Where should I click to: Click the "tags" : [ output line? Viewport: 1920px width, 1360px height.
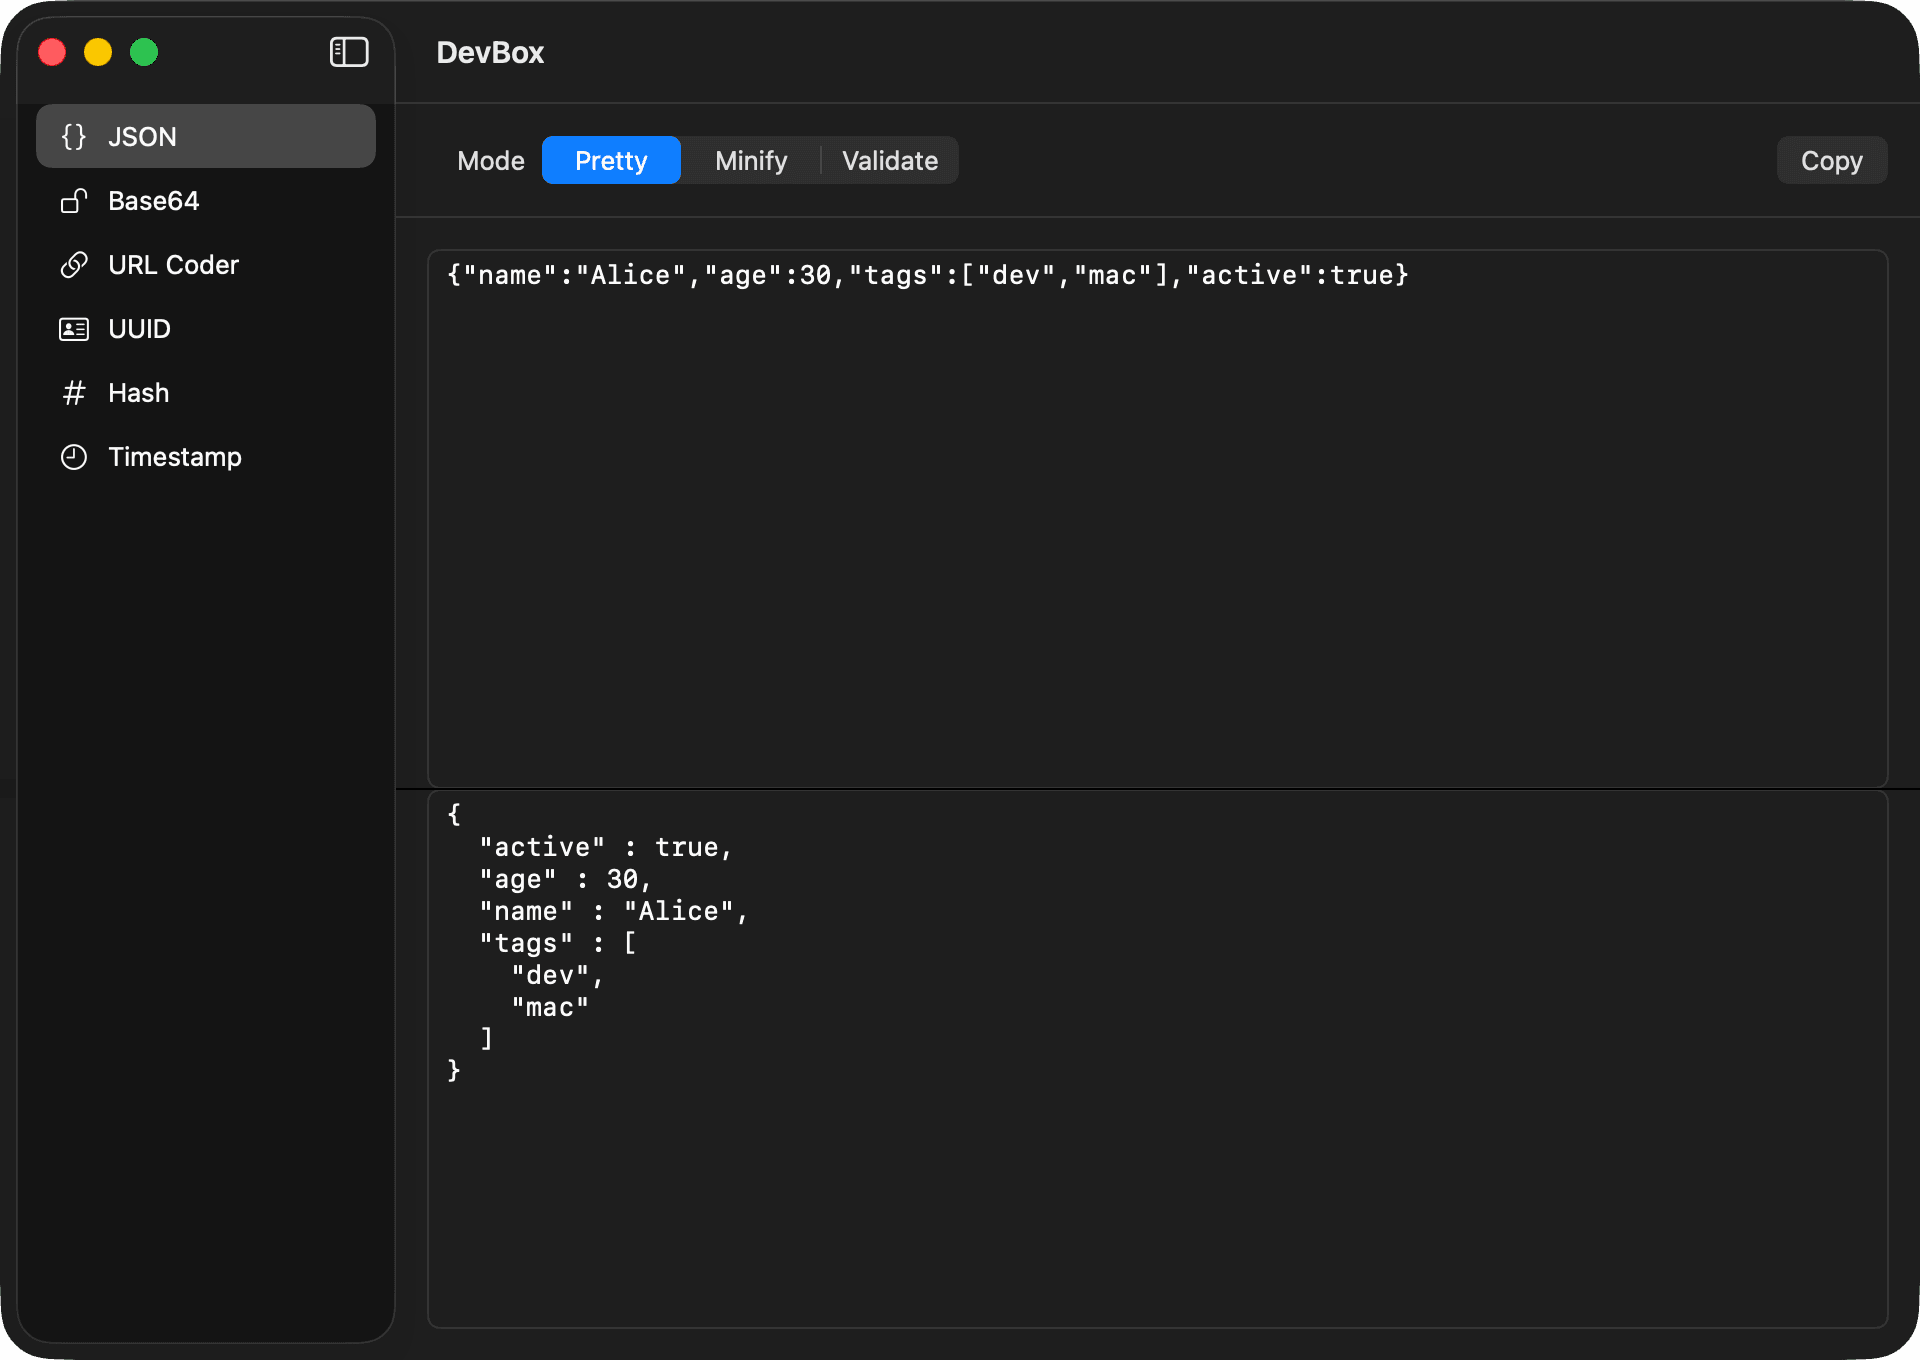click(557, 943)
